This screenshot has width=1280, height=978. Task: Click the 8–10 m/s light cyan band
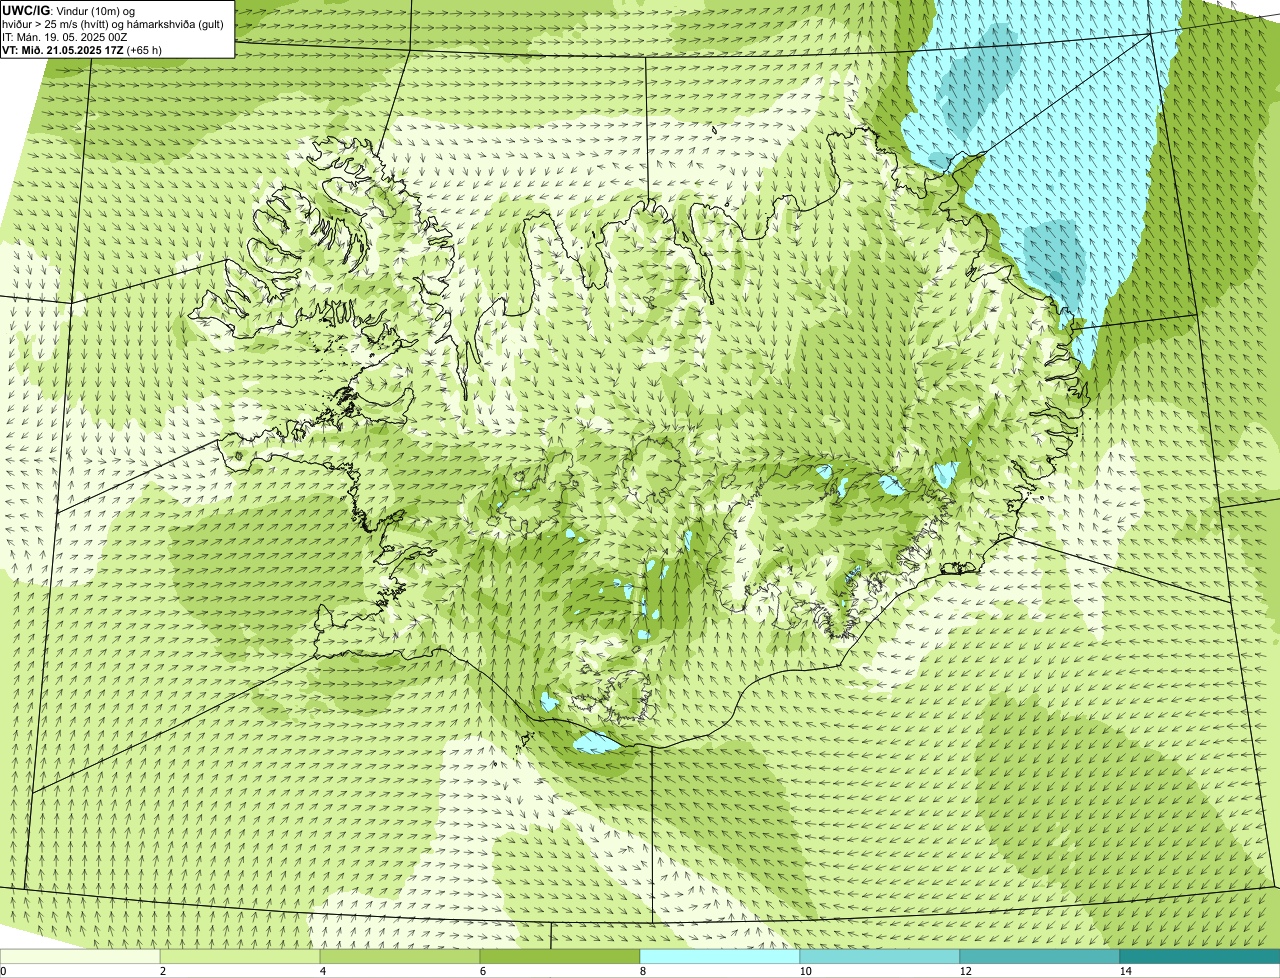coord(720,956)
